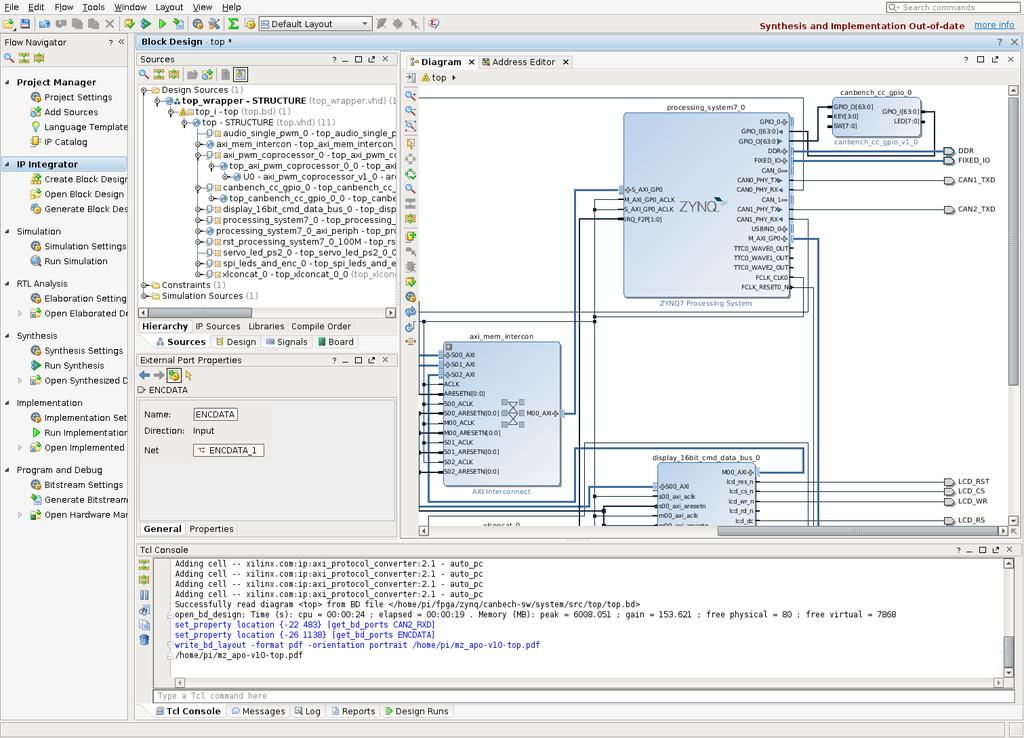The image size is (1024, 738).
Task: Open the File menu
Action: 11,7
